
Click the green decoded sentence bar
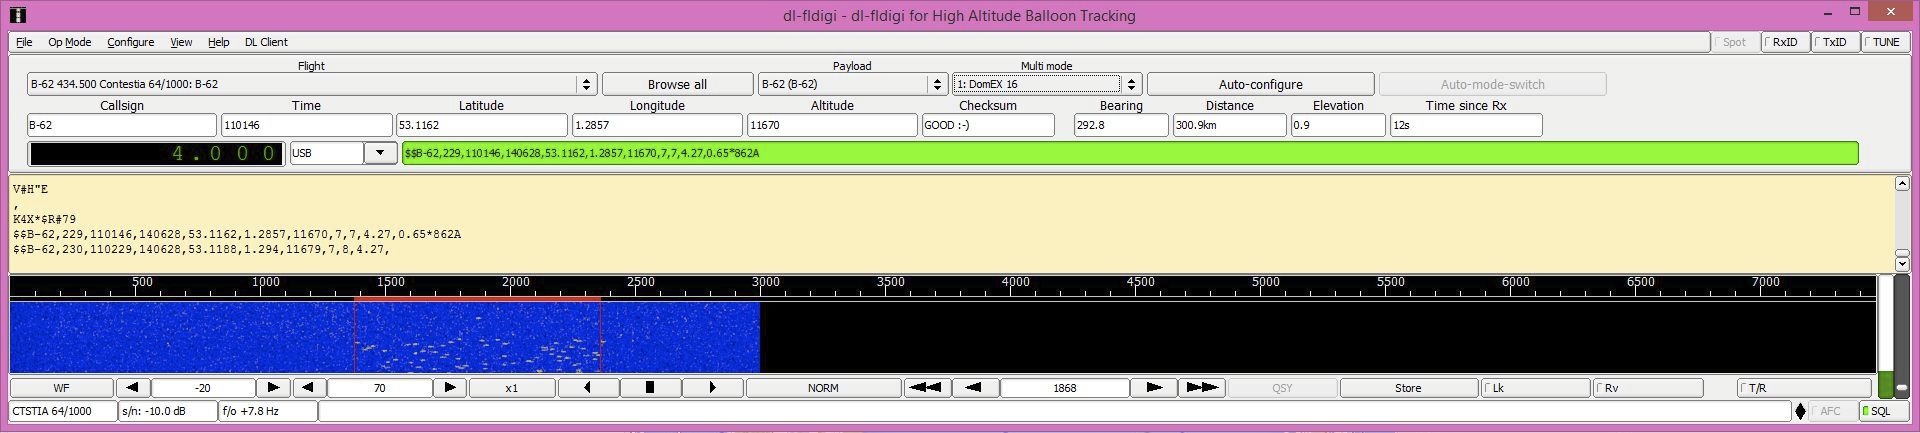coord(1130,153)
